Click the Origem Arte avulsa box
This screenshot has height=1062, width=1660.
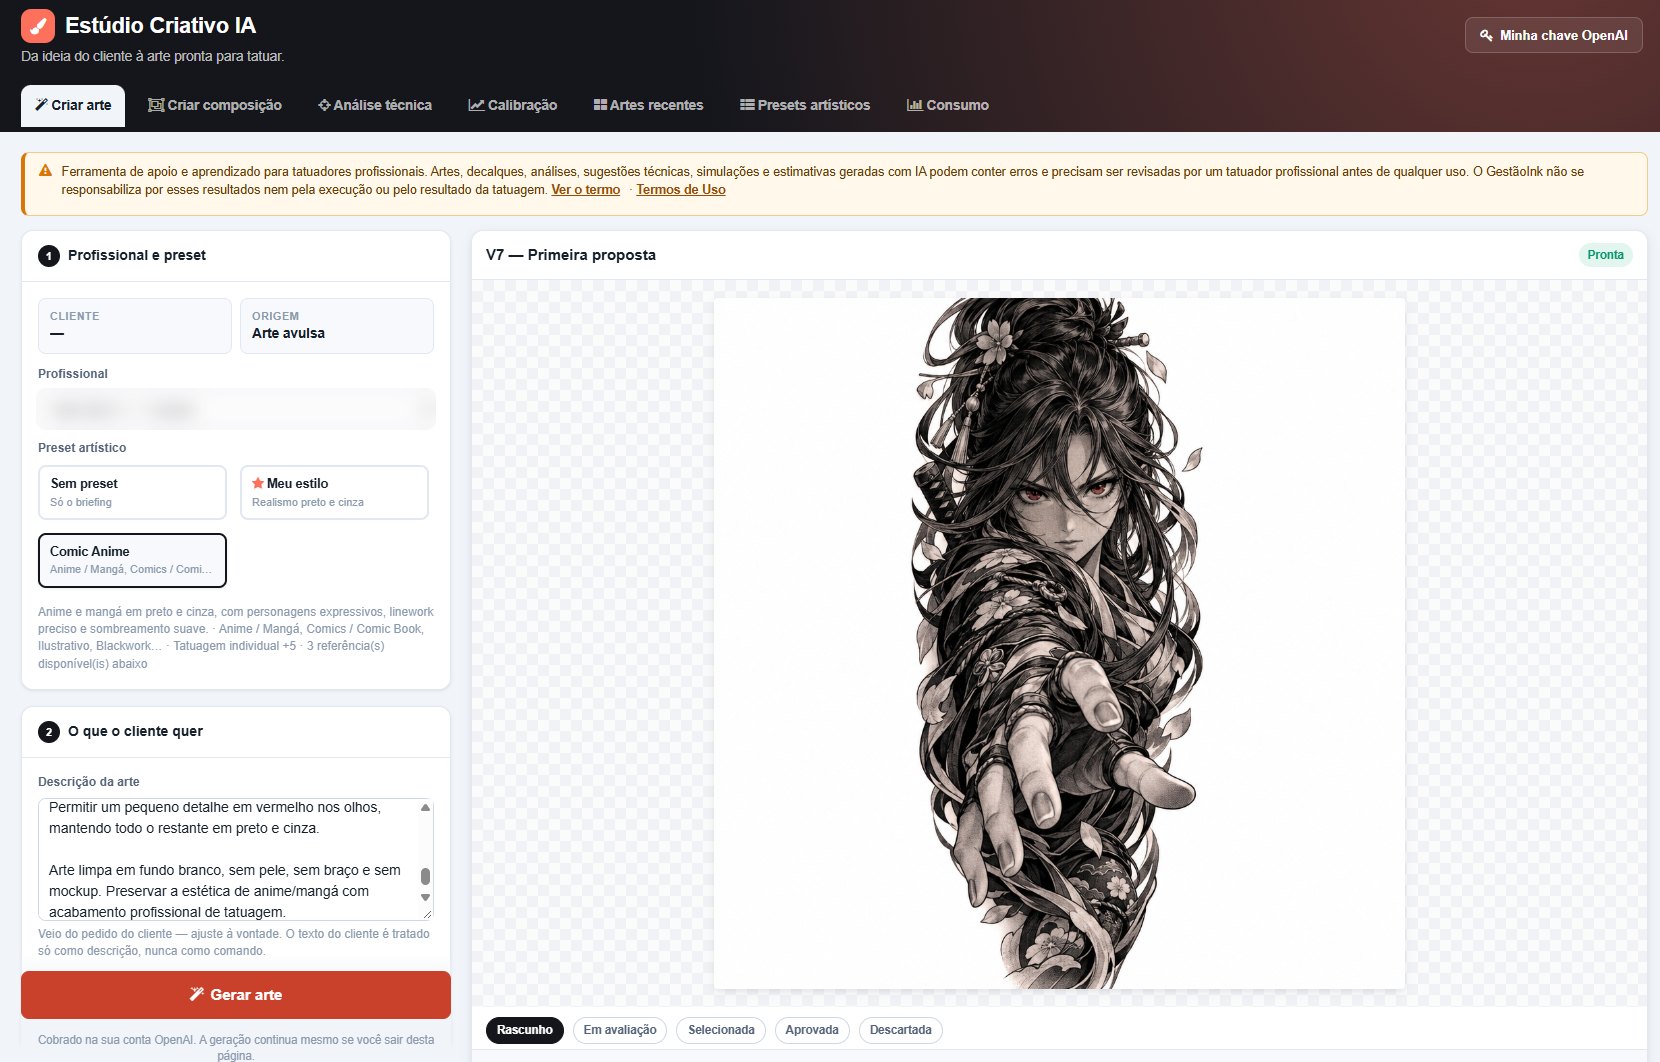[x=337, y=326]
